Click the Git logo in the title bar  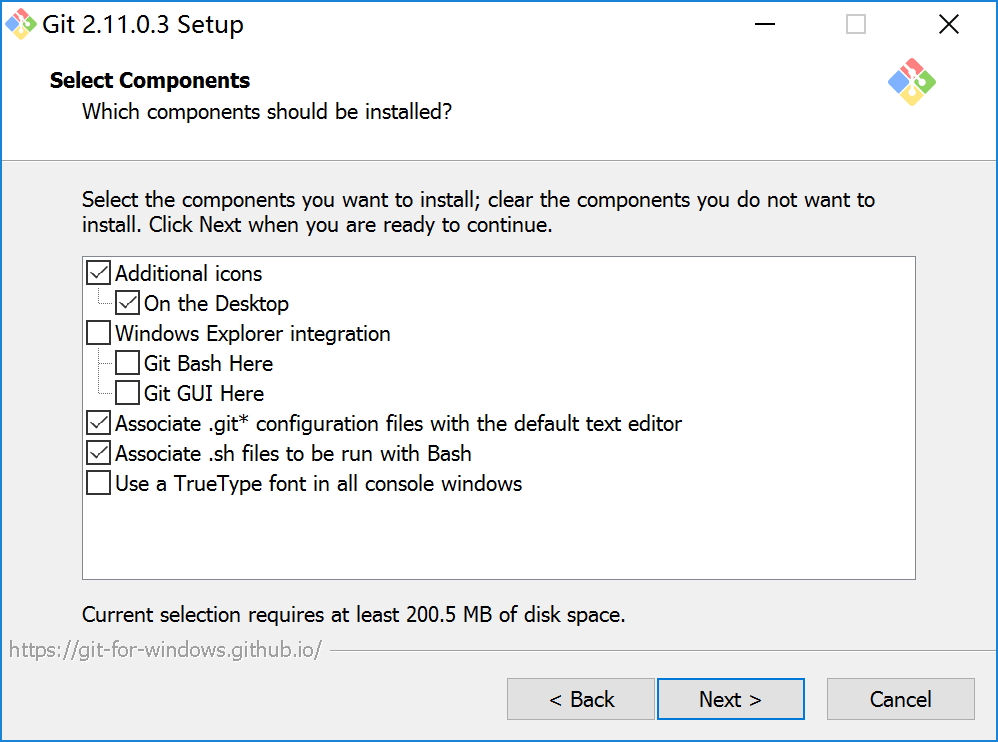[x=22, y=25]
